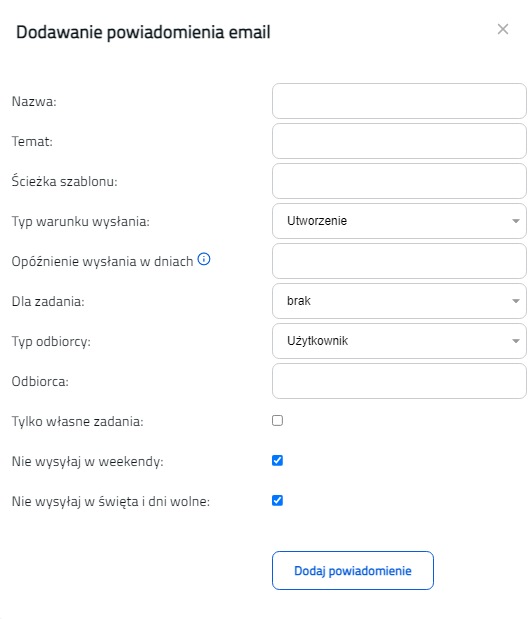
Task: Click the arrow next to Utworzenie
Action: click(515, 221)
